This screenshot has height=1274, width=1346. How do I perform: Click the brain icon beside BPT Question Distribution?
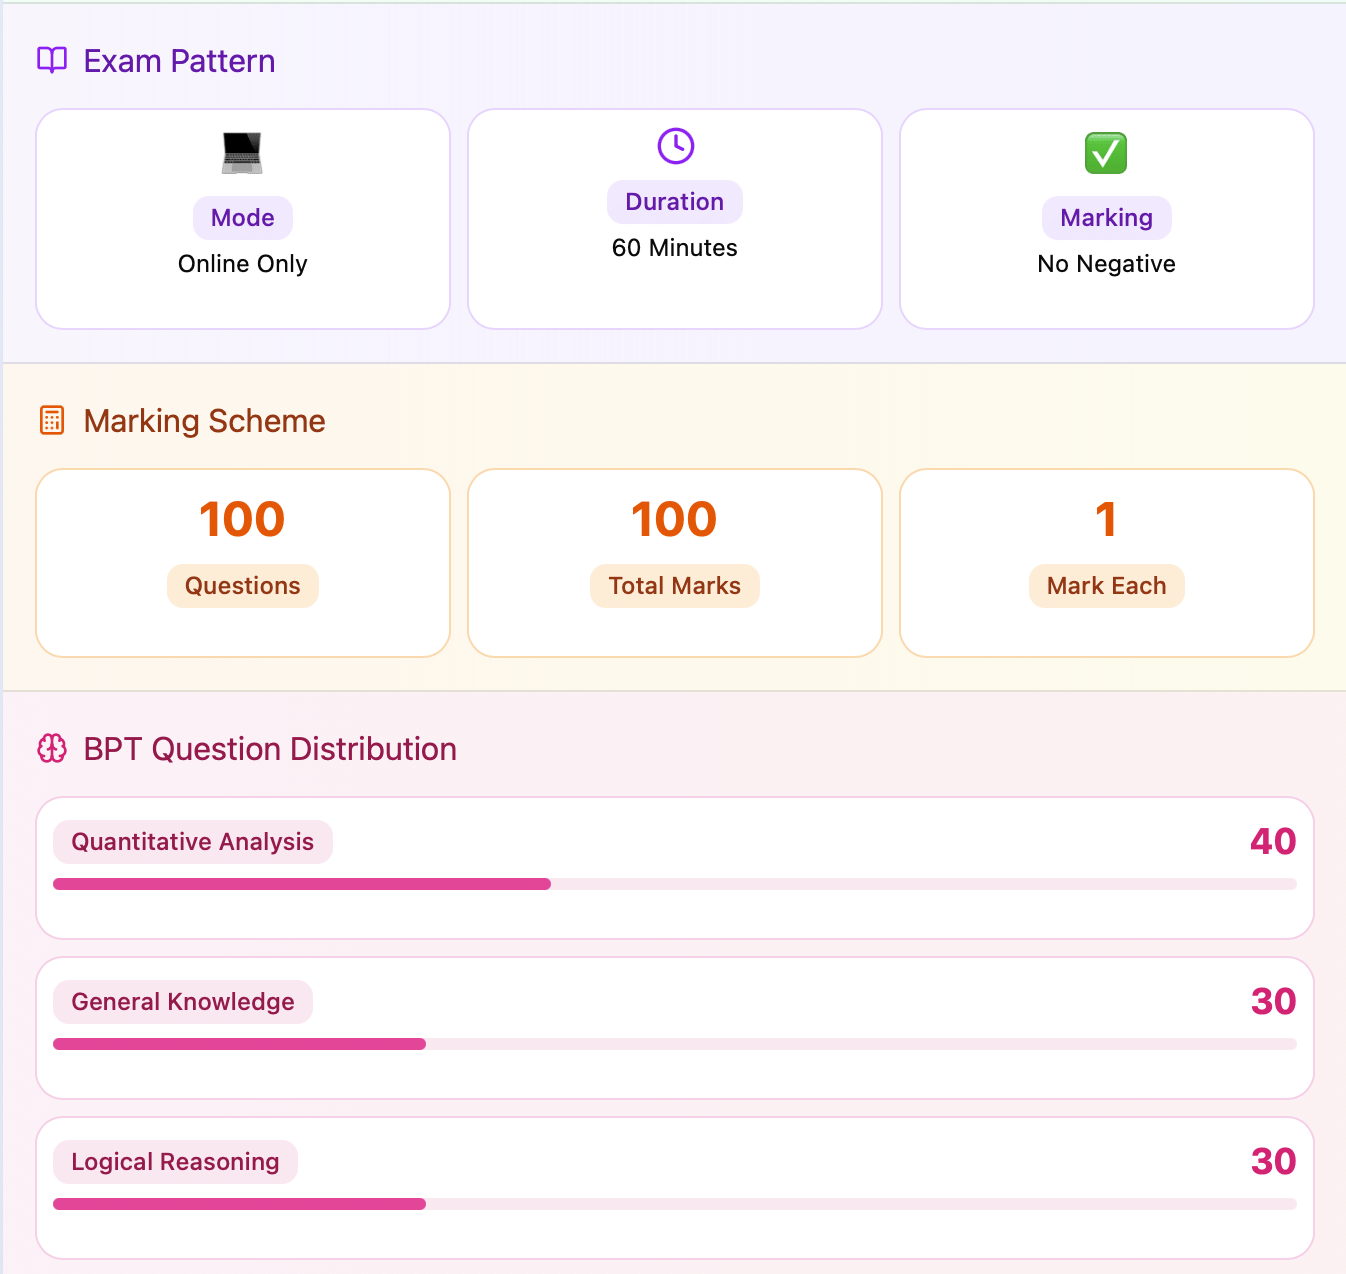point(52,748)
